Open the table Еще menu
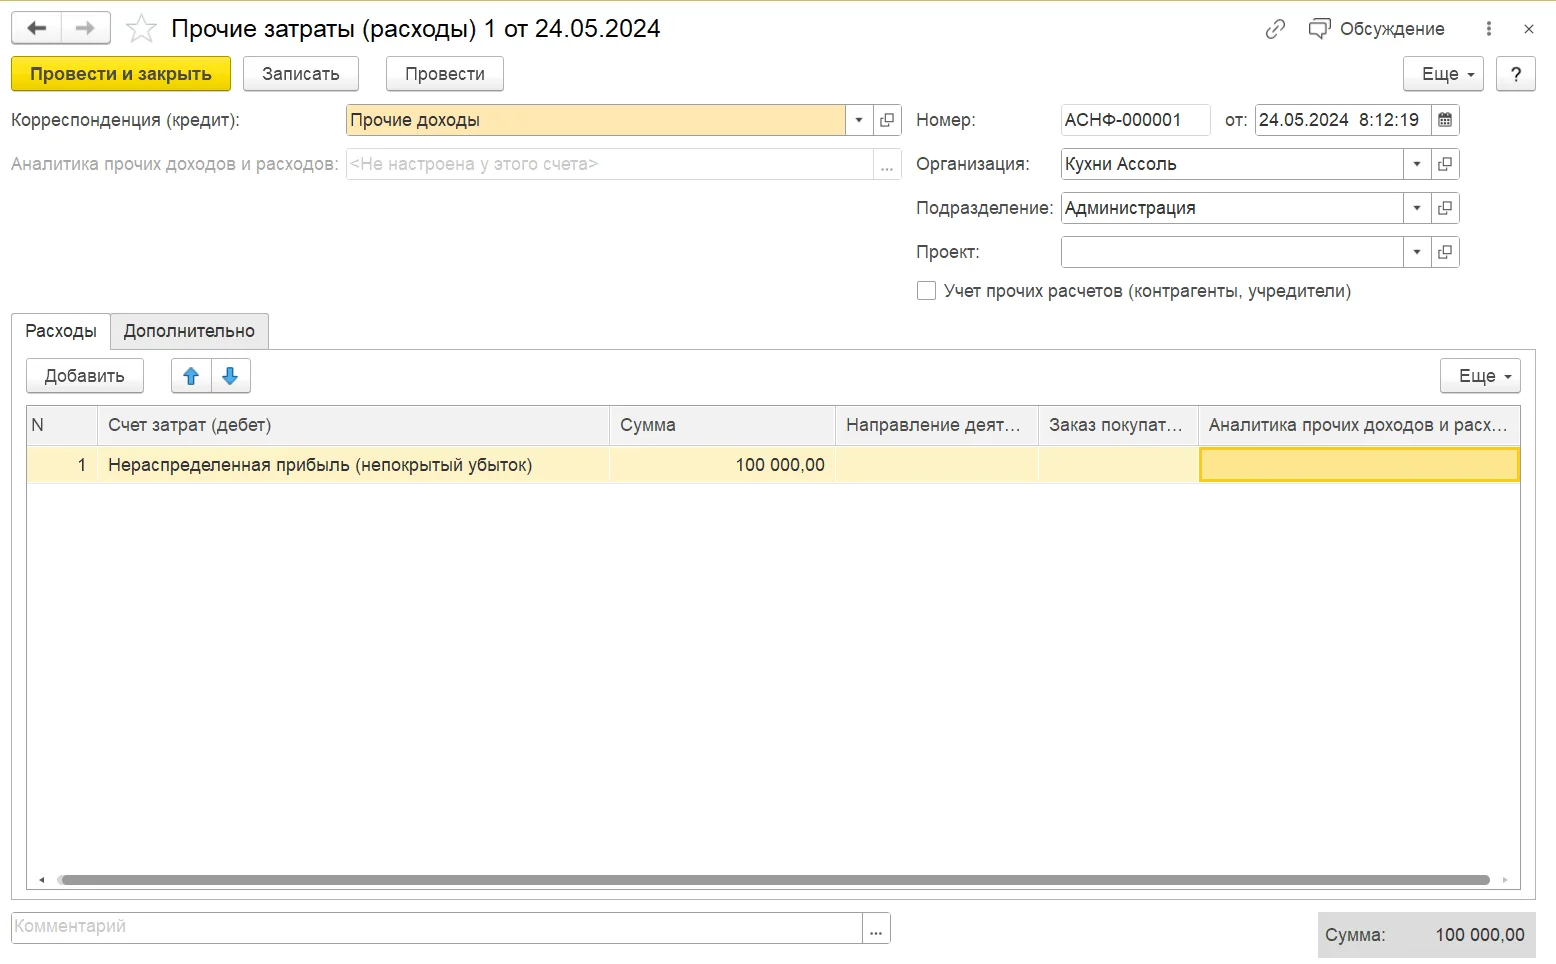This screenshot has height=964, width=1556. 1480,376
